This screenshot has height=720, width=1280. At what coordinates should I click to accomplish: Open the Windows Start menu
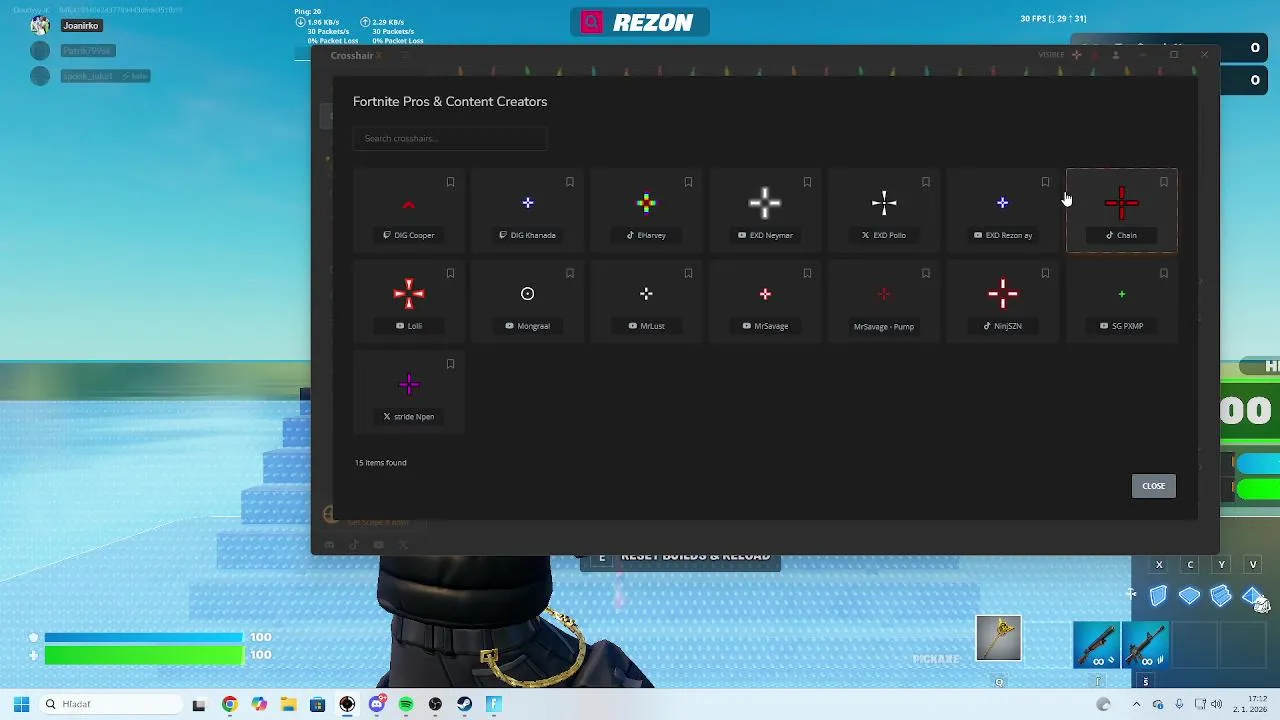21,704
